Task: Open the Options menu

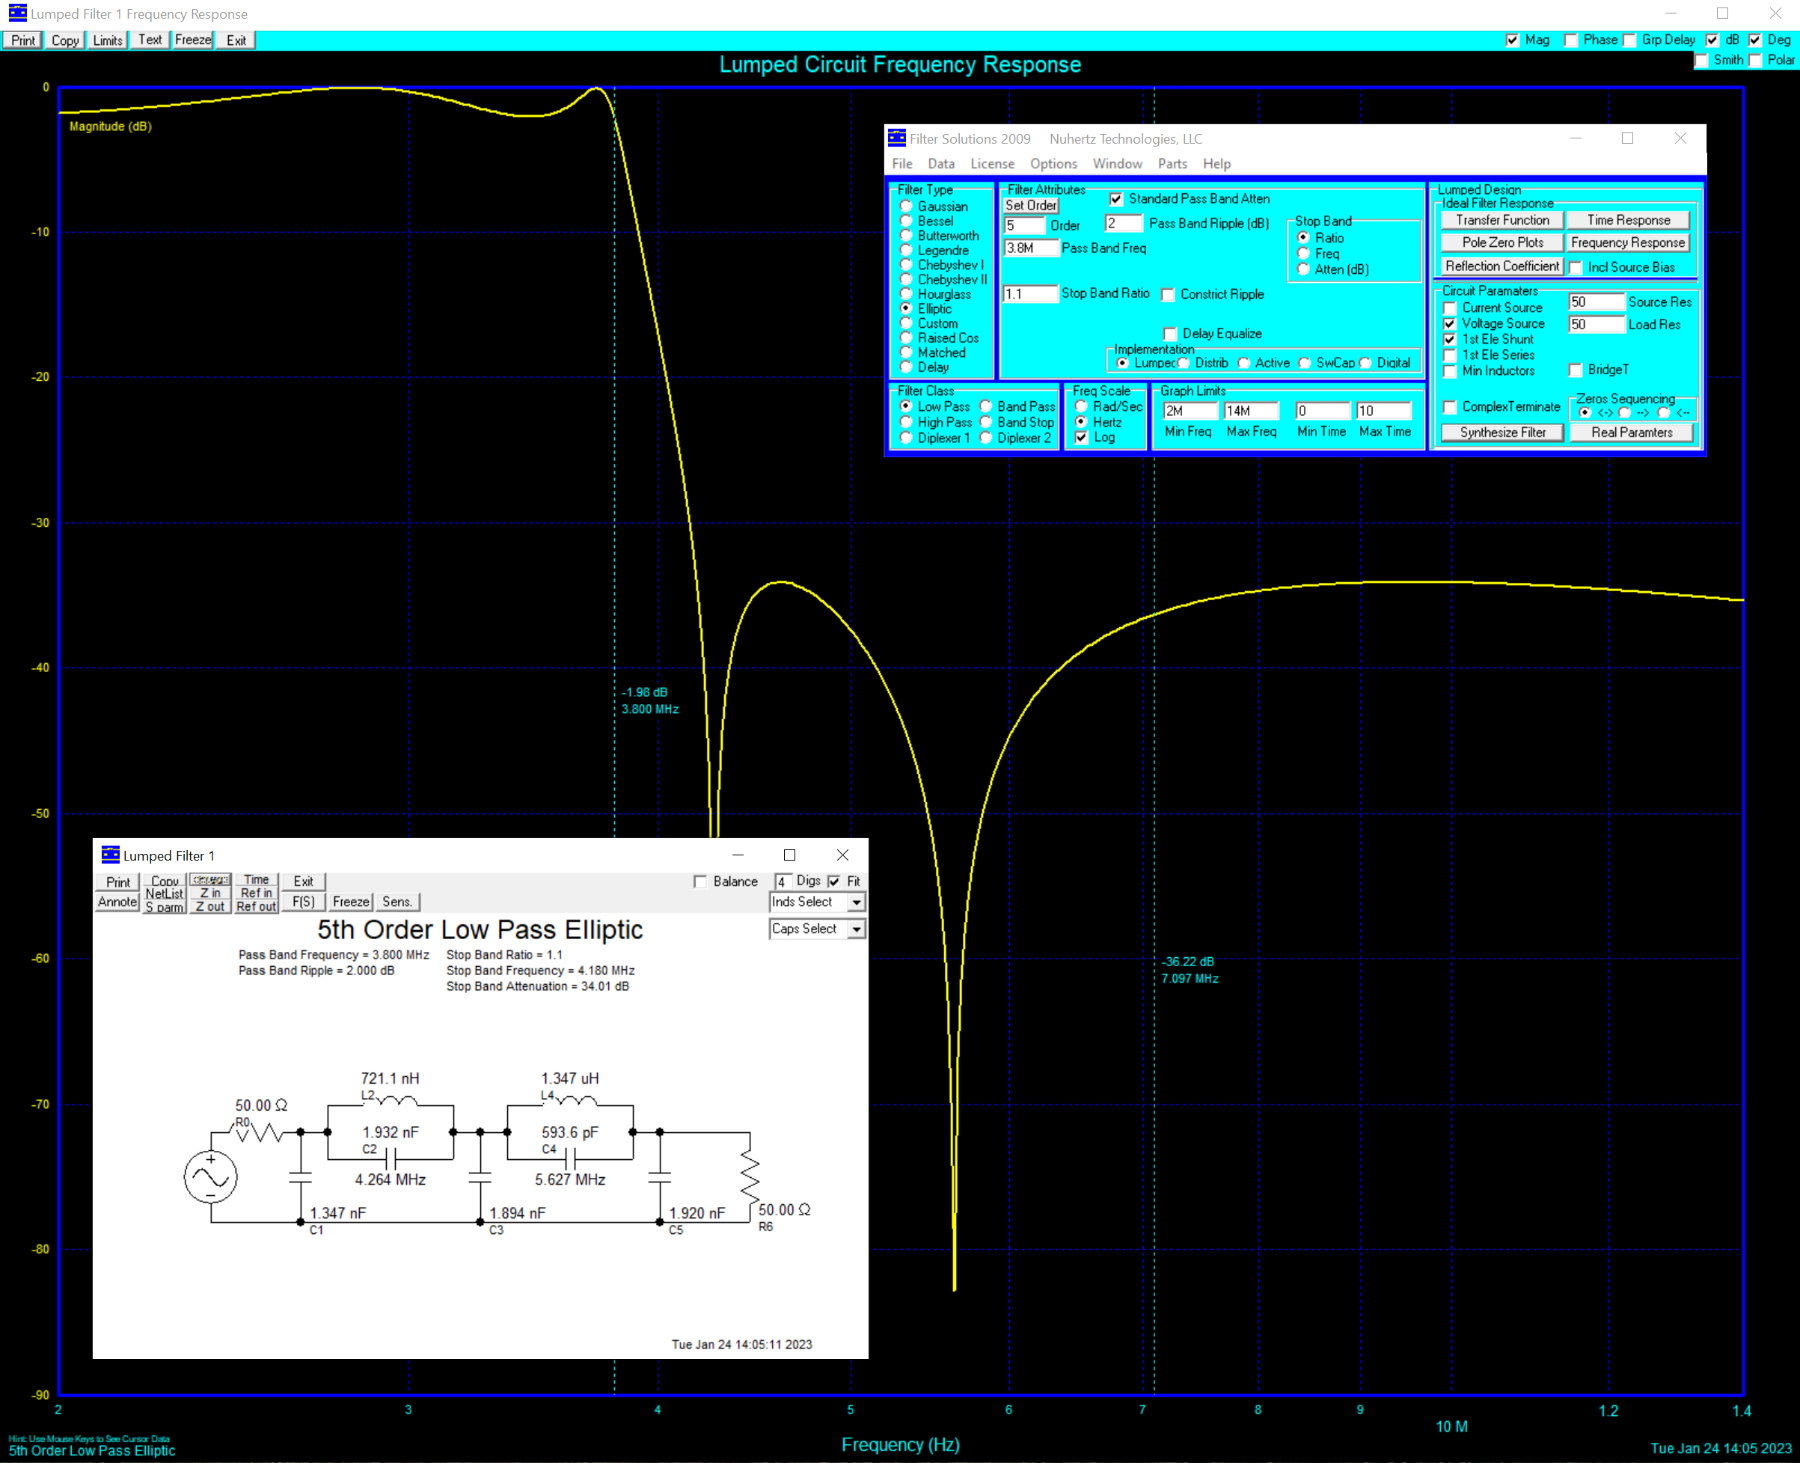Action: 1054,164
